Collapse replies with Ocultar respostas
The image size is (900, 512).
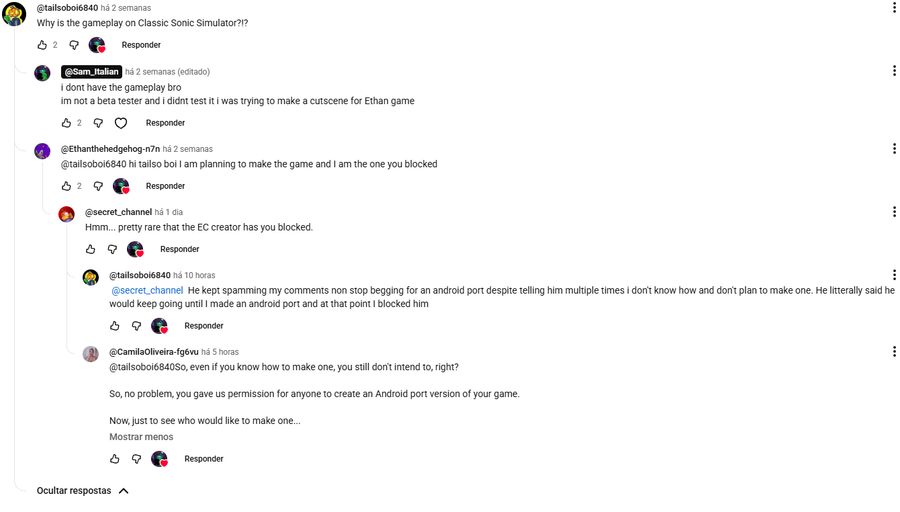(x=83, y=491)
